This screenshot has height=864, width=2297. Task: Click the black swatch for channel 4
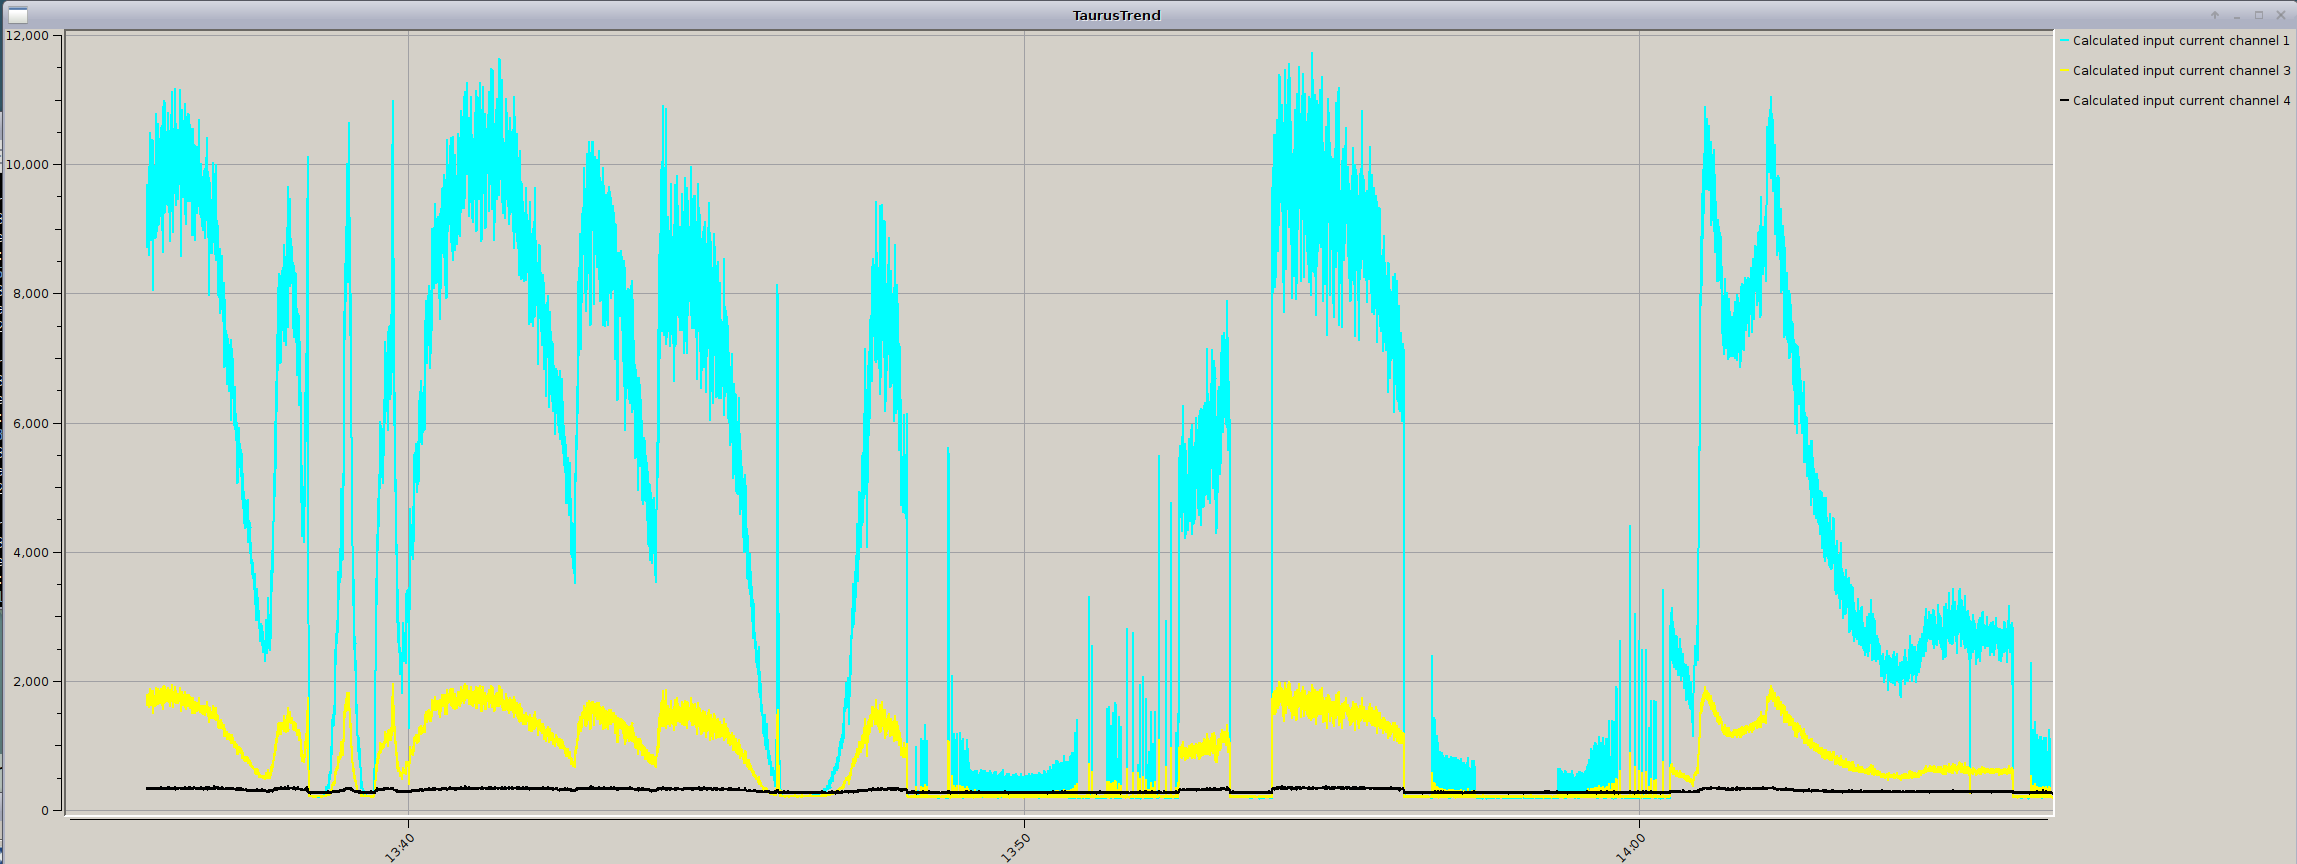click(x=2064, y=101)
